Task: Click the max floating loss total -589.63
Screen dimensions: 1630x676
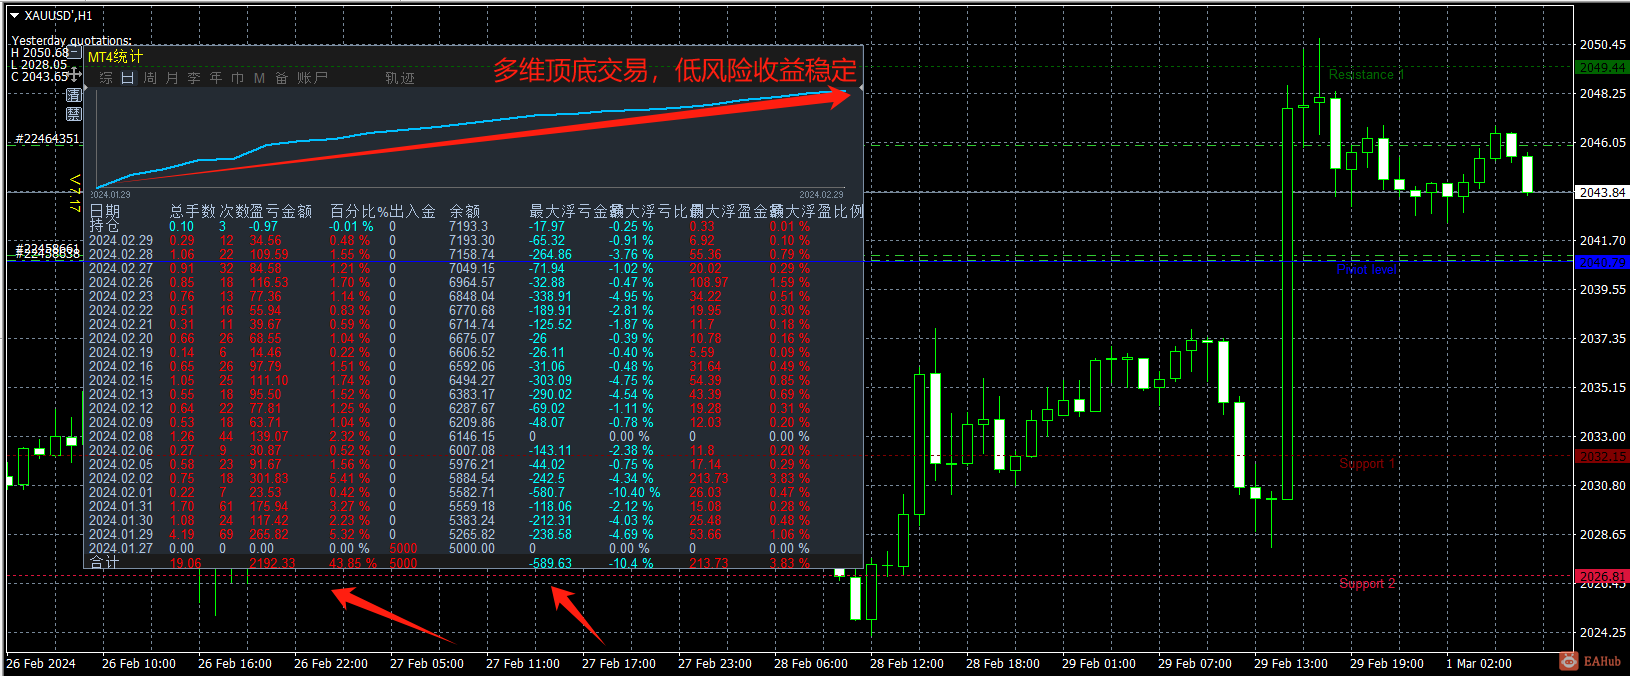Action: (x=551, y=563)
